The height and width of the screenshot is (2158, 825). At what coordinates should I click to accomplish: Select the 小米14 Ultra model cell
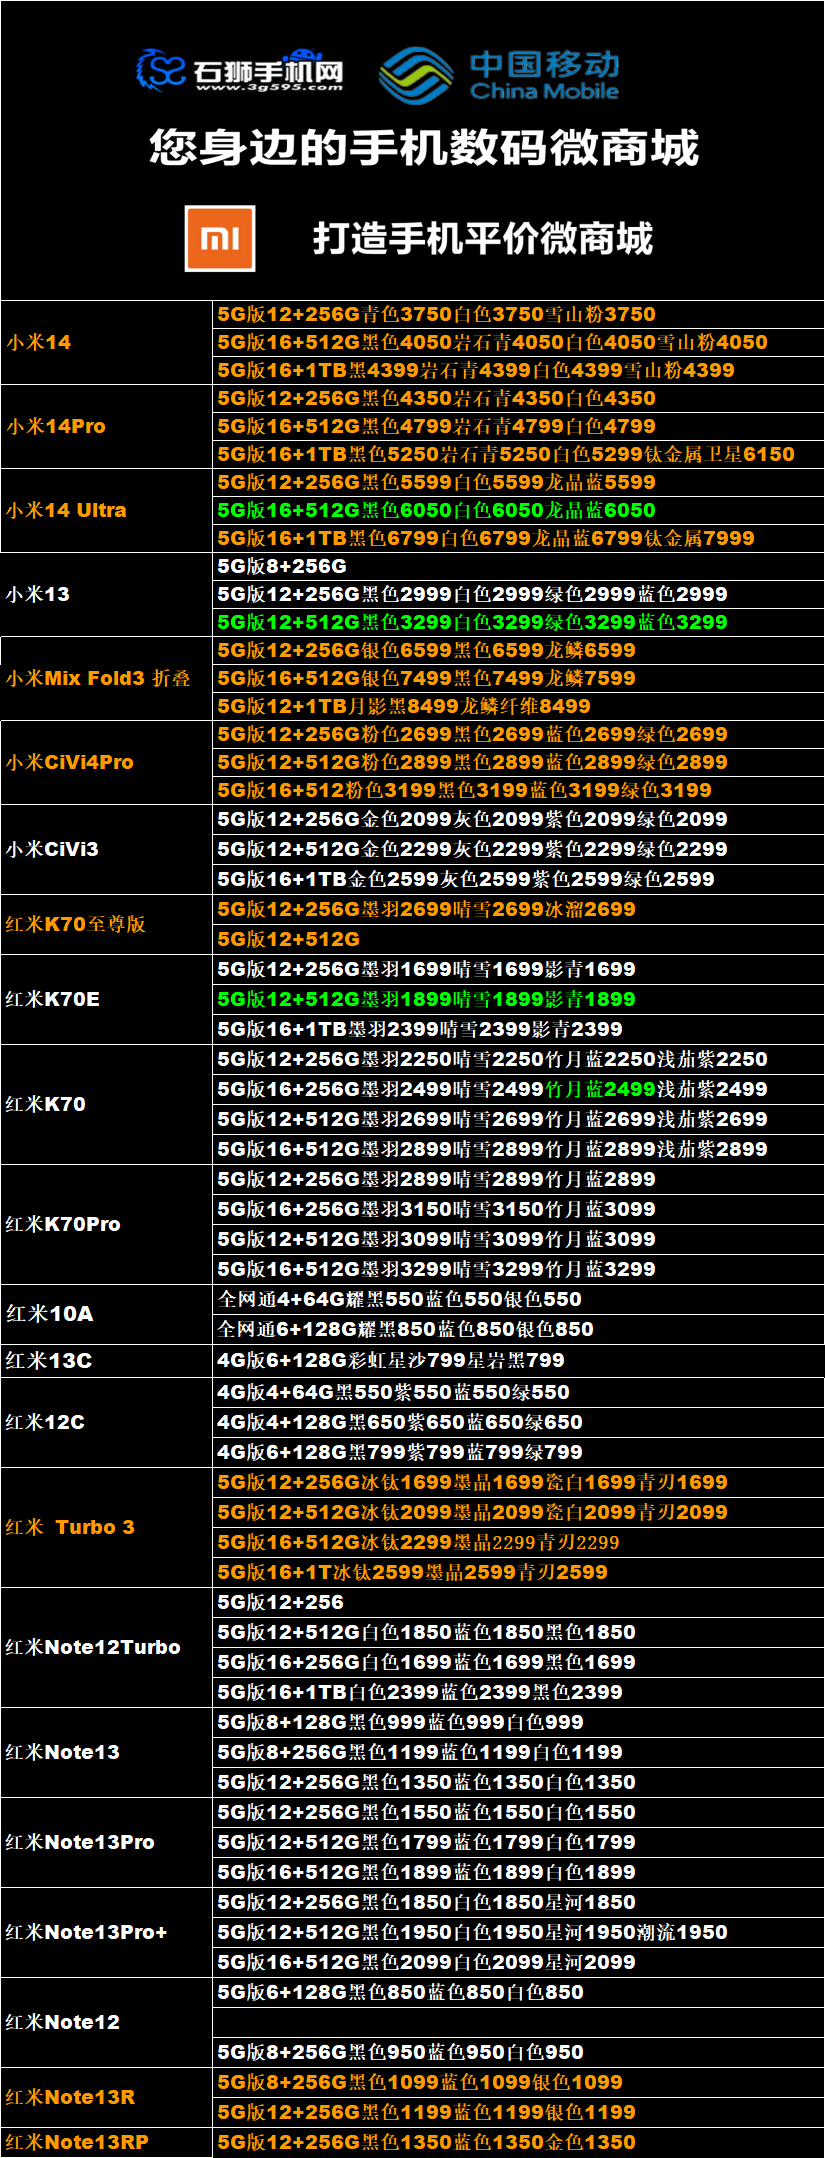click(107, 510)
